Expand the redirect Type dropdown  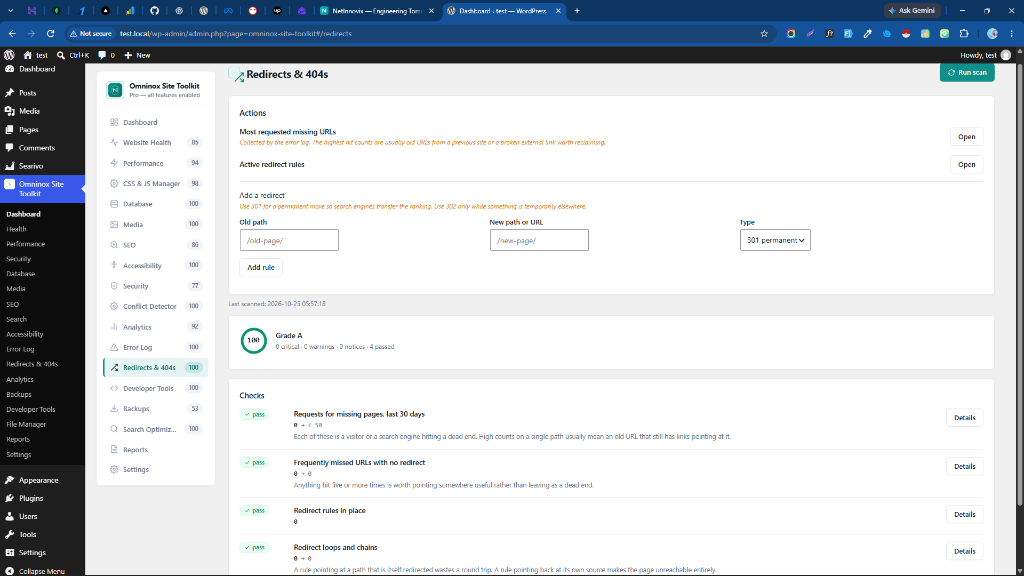tap(775, 240)
